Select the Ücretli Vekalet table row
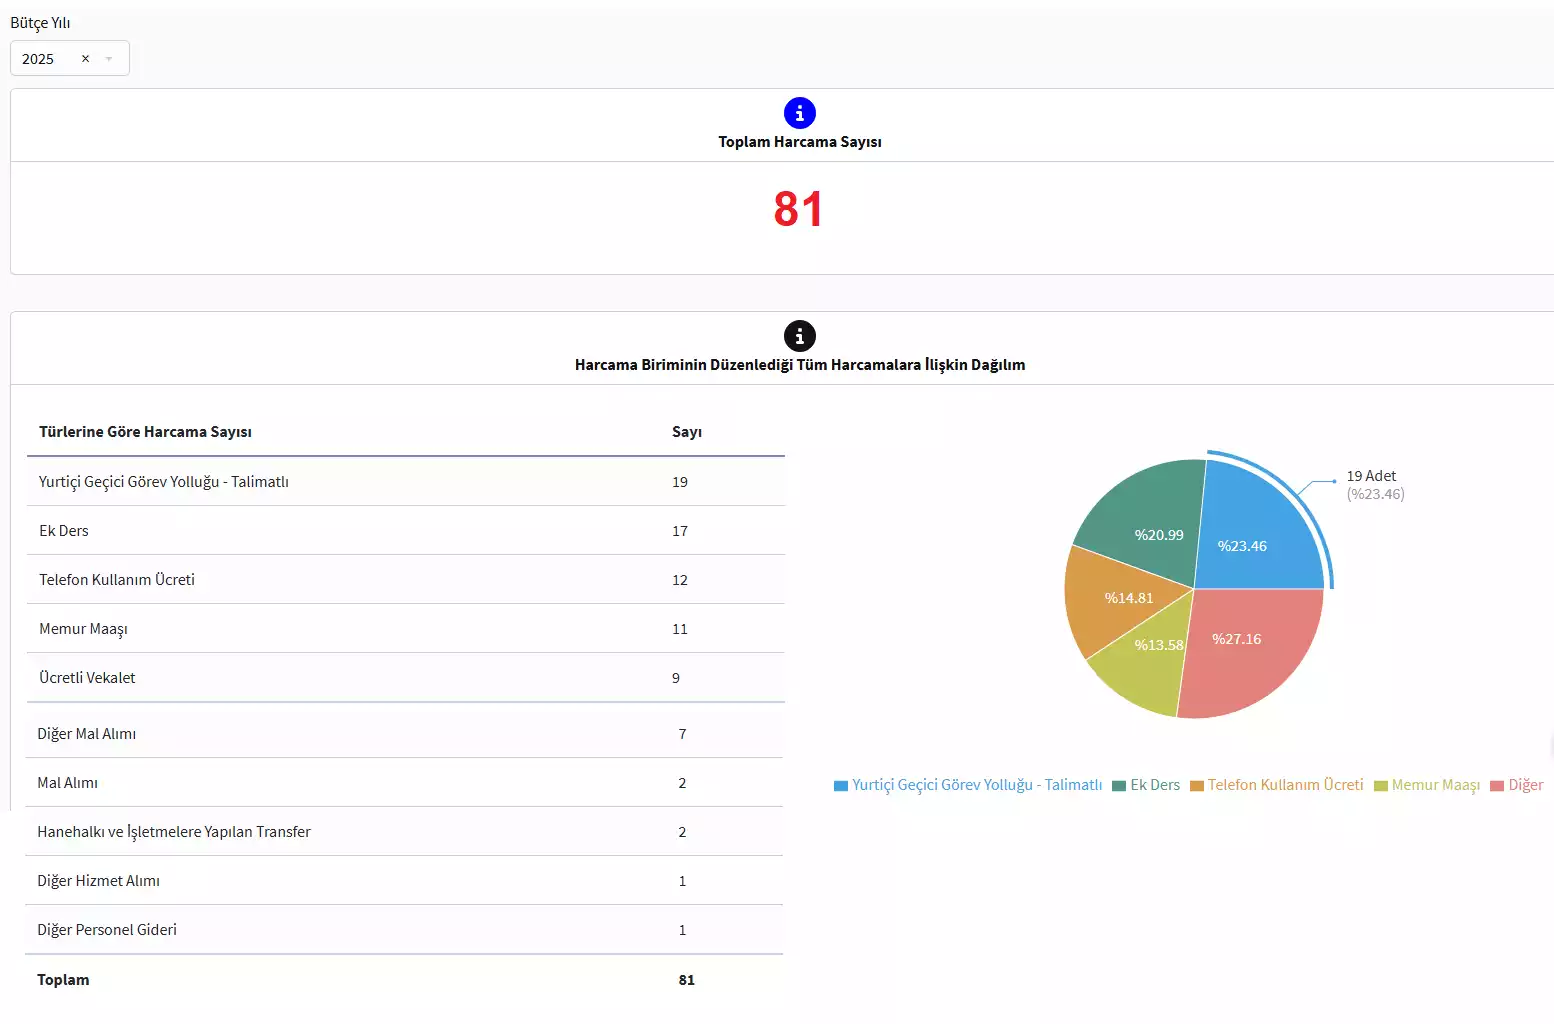The height and width of the screenshot is (1024, 1554). point(87,678)
